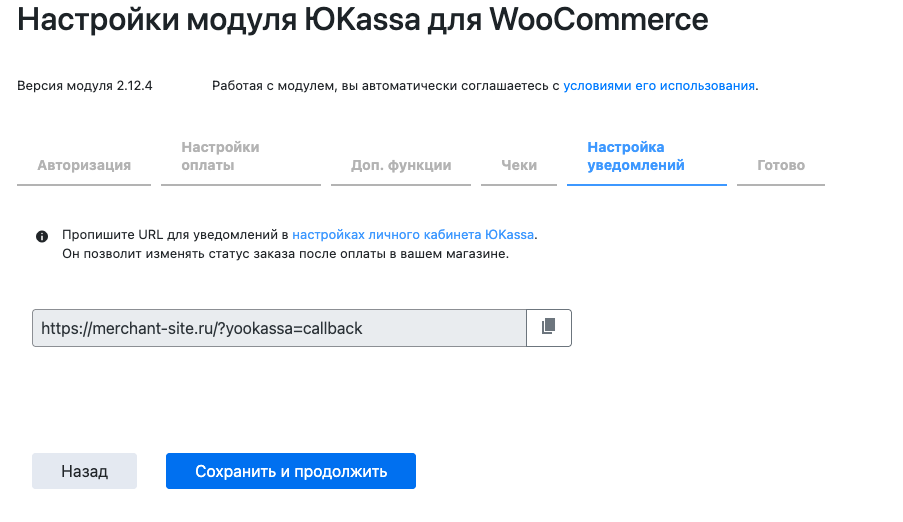Screen dimensions: 903x522
Task: Open the Авторизация tab
Action: [84, 166]
